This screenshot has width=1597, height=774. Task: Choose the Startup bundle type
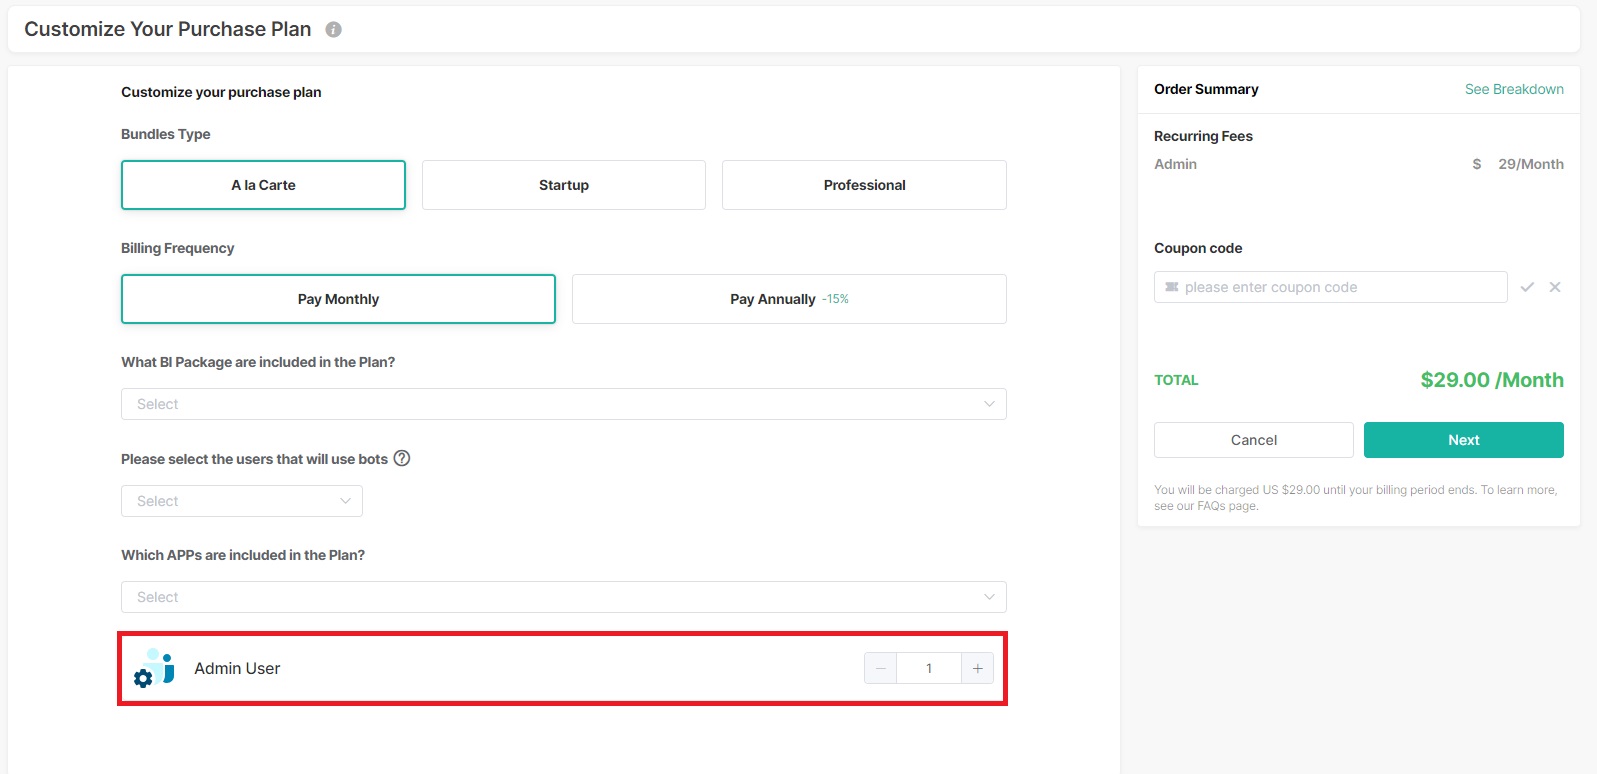pyautogui.click(x=563, y=185)
